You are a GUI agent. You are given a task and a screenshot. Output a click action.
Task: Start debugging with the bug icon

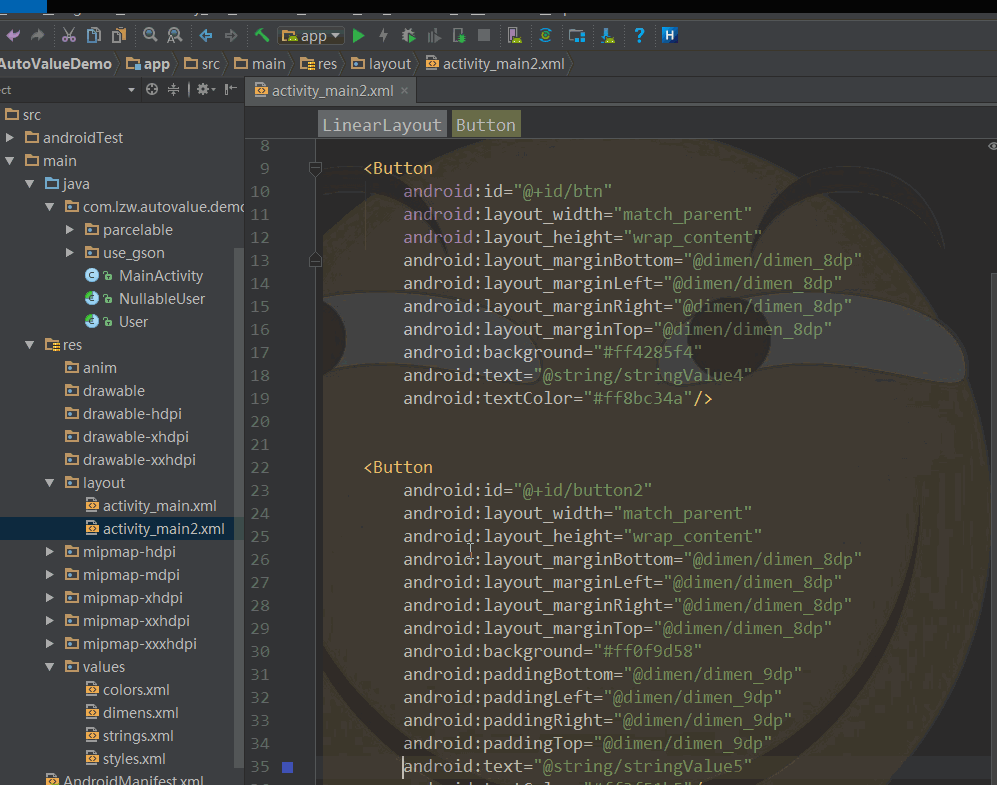click(x=408, y=36)
